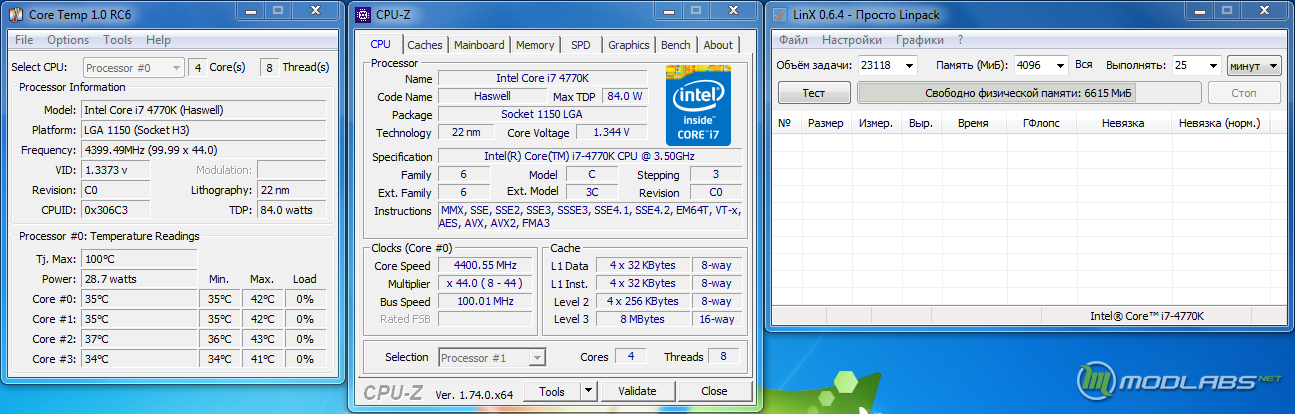Click the Frequency field in Core Temp

pos(203,150)
